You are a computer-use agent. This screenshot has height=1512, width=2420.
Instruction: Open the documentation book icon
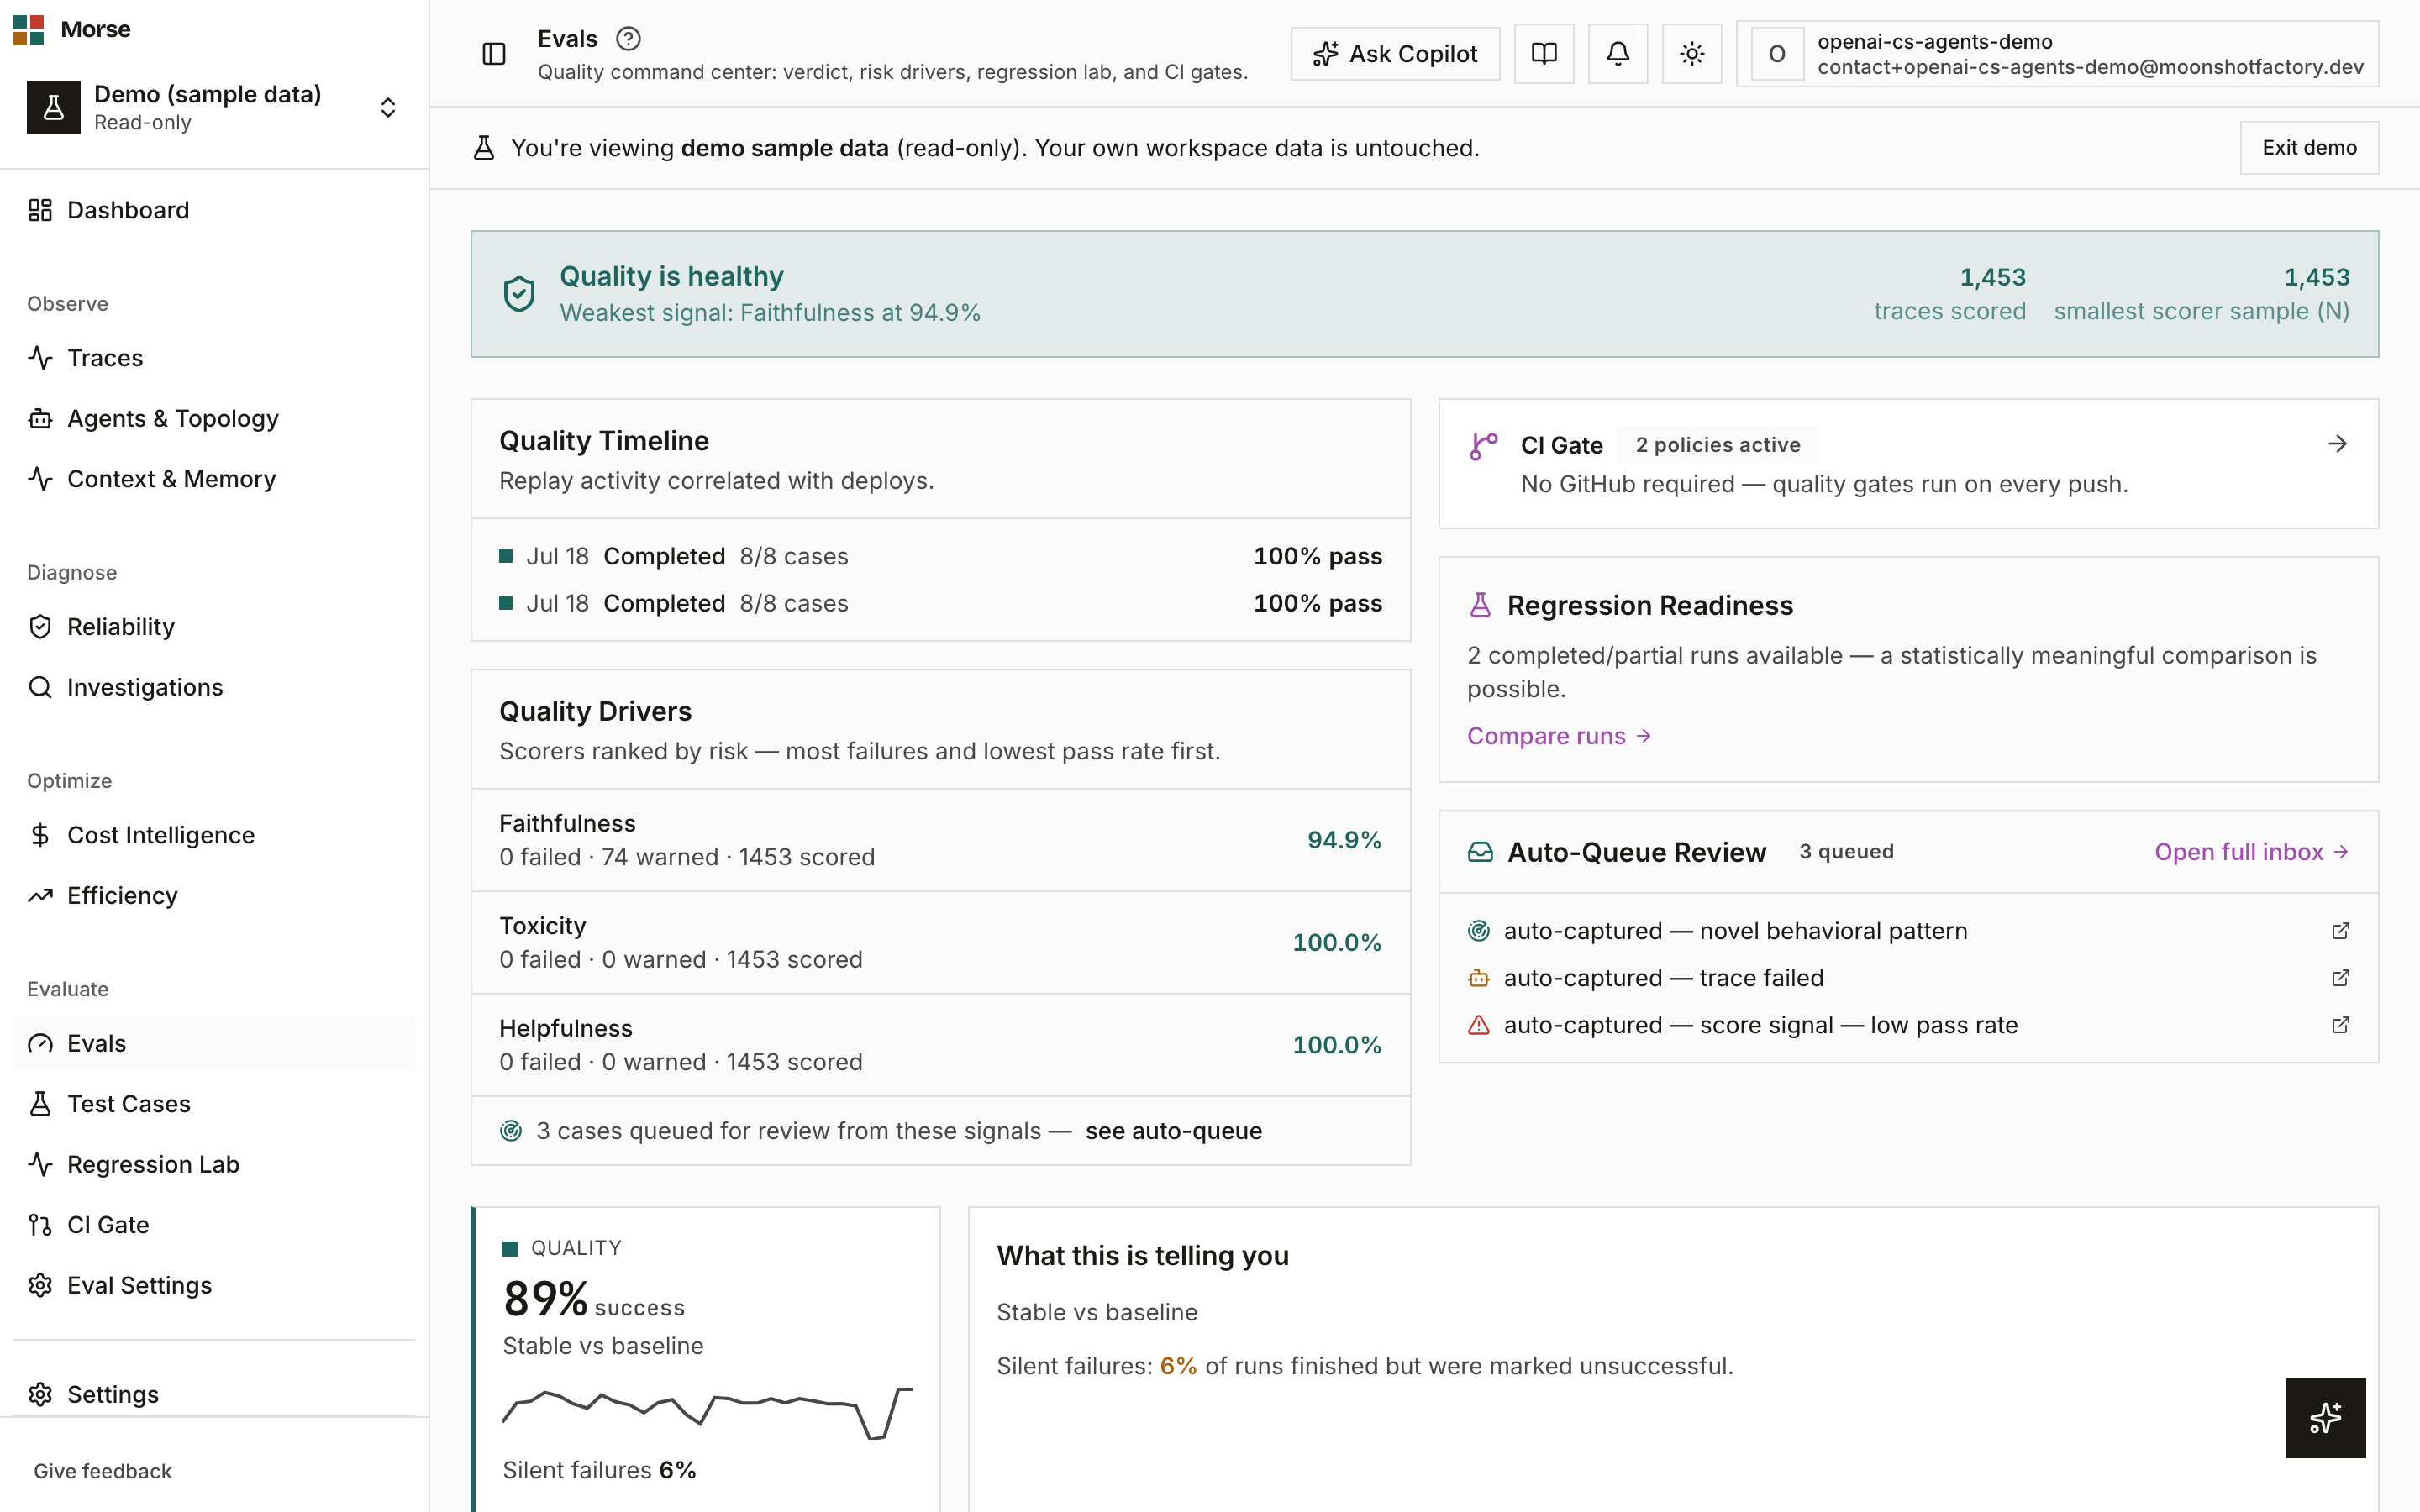[x=1544, y=54]
